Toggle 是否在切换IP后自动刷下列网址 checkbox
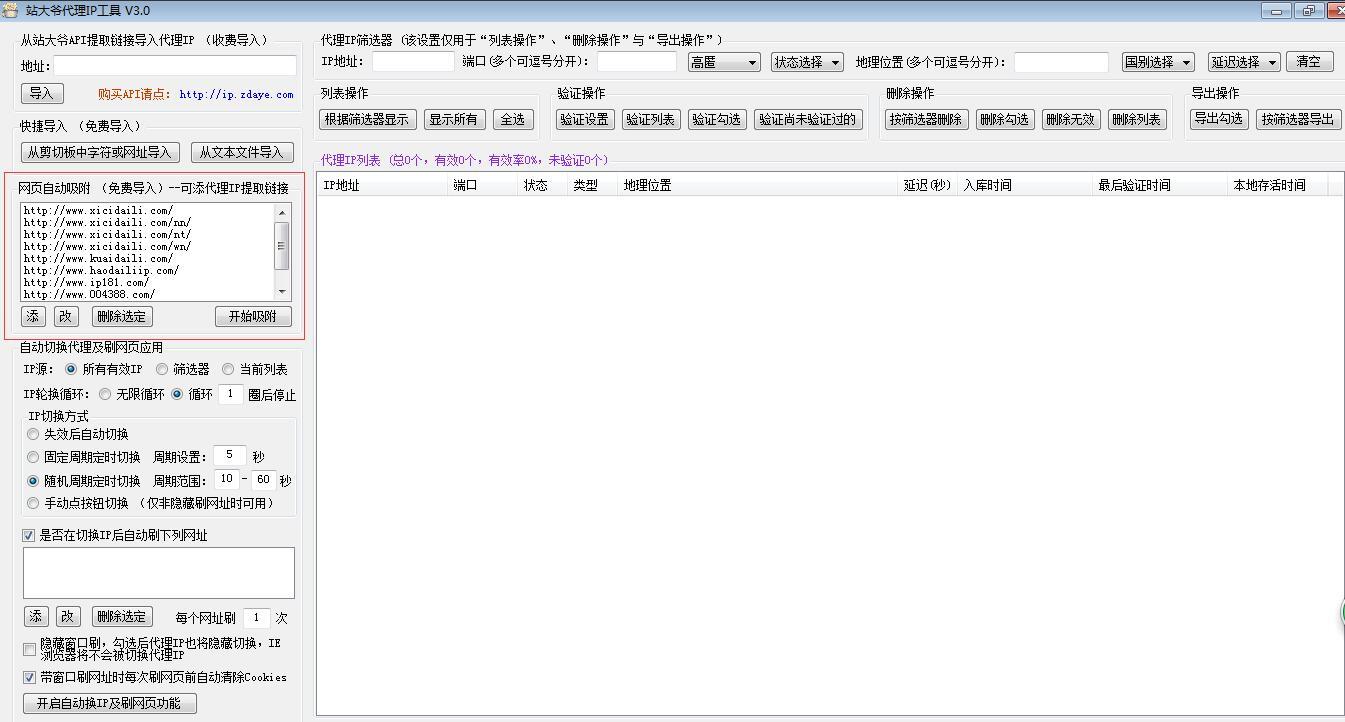The width and height of the screenshot is (1345, 722). [x=29, y=535]
